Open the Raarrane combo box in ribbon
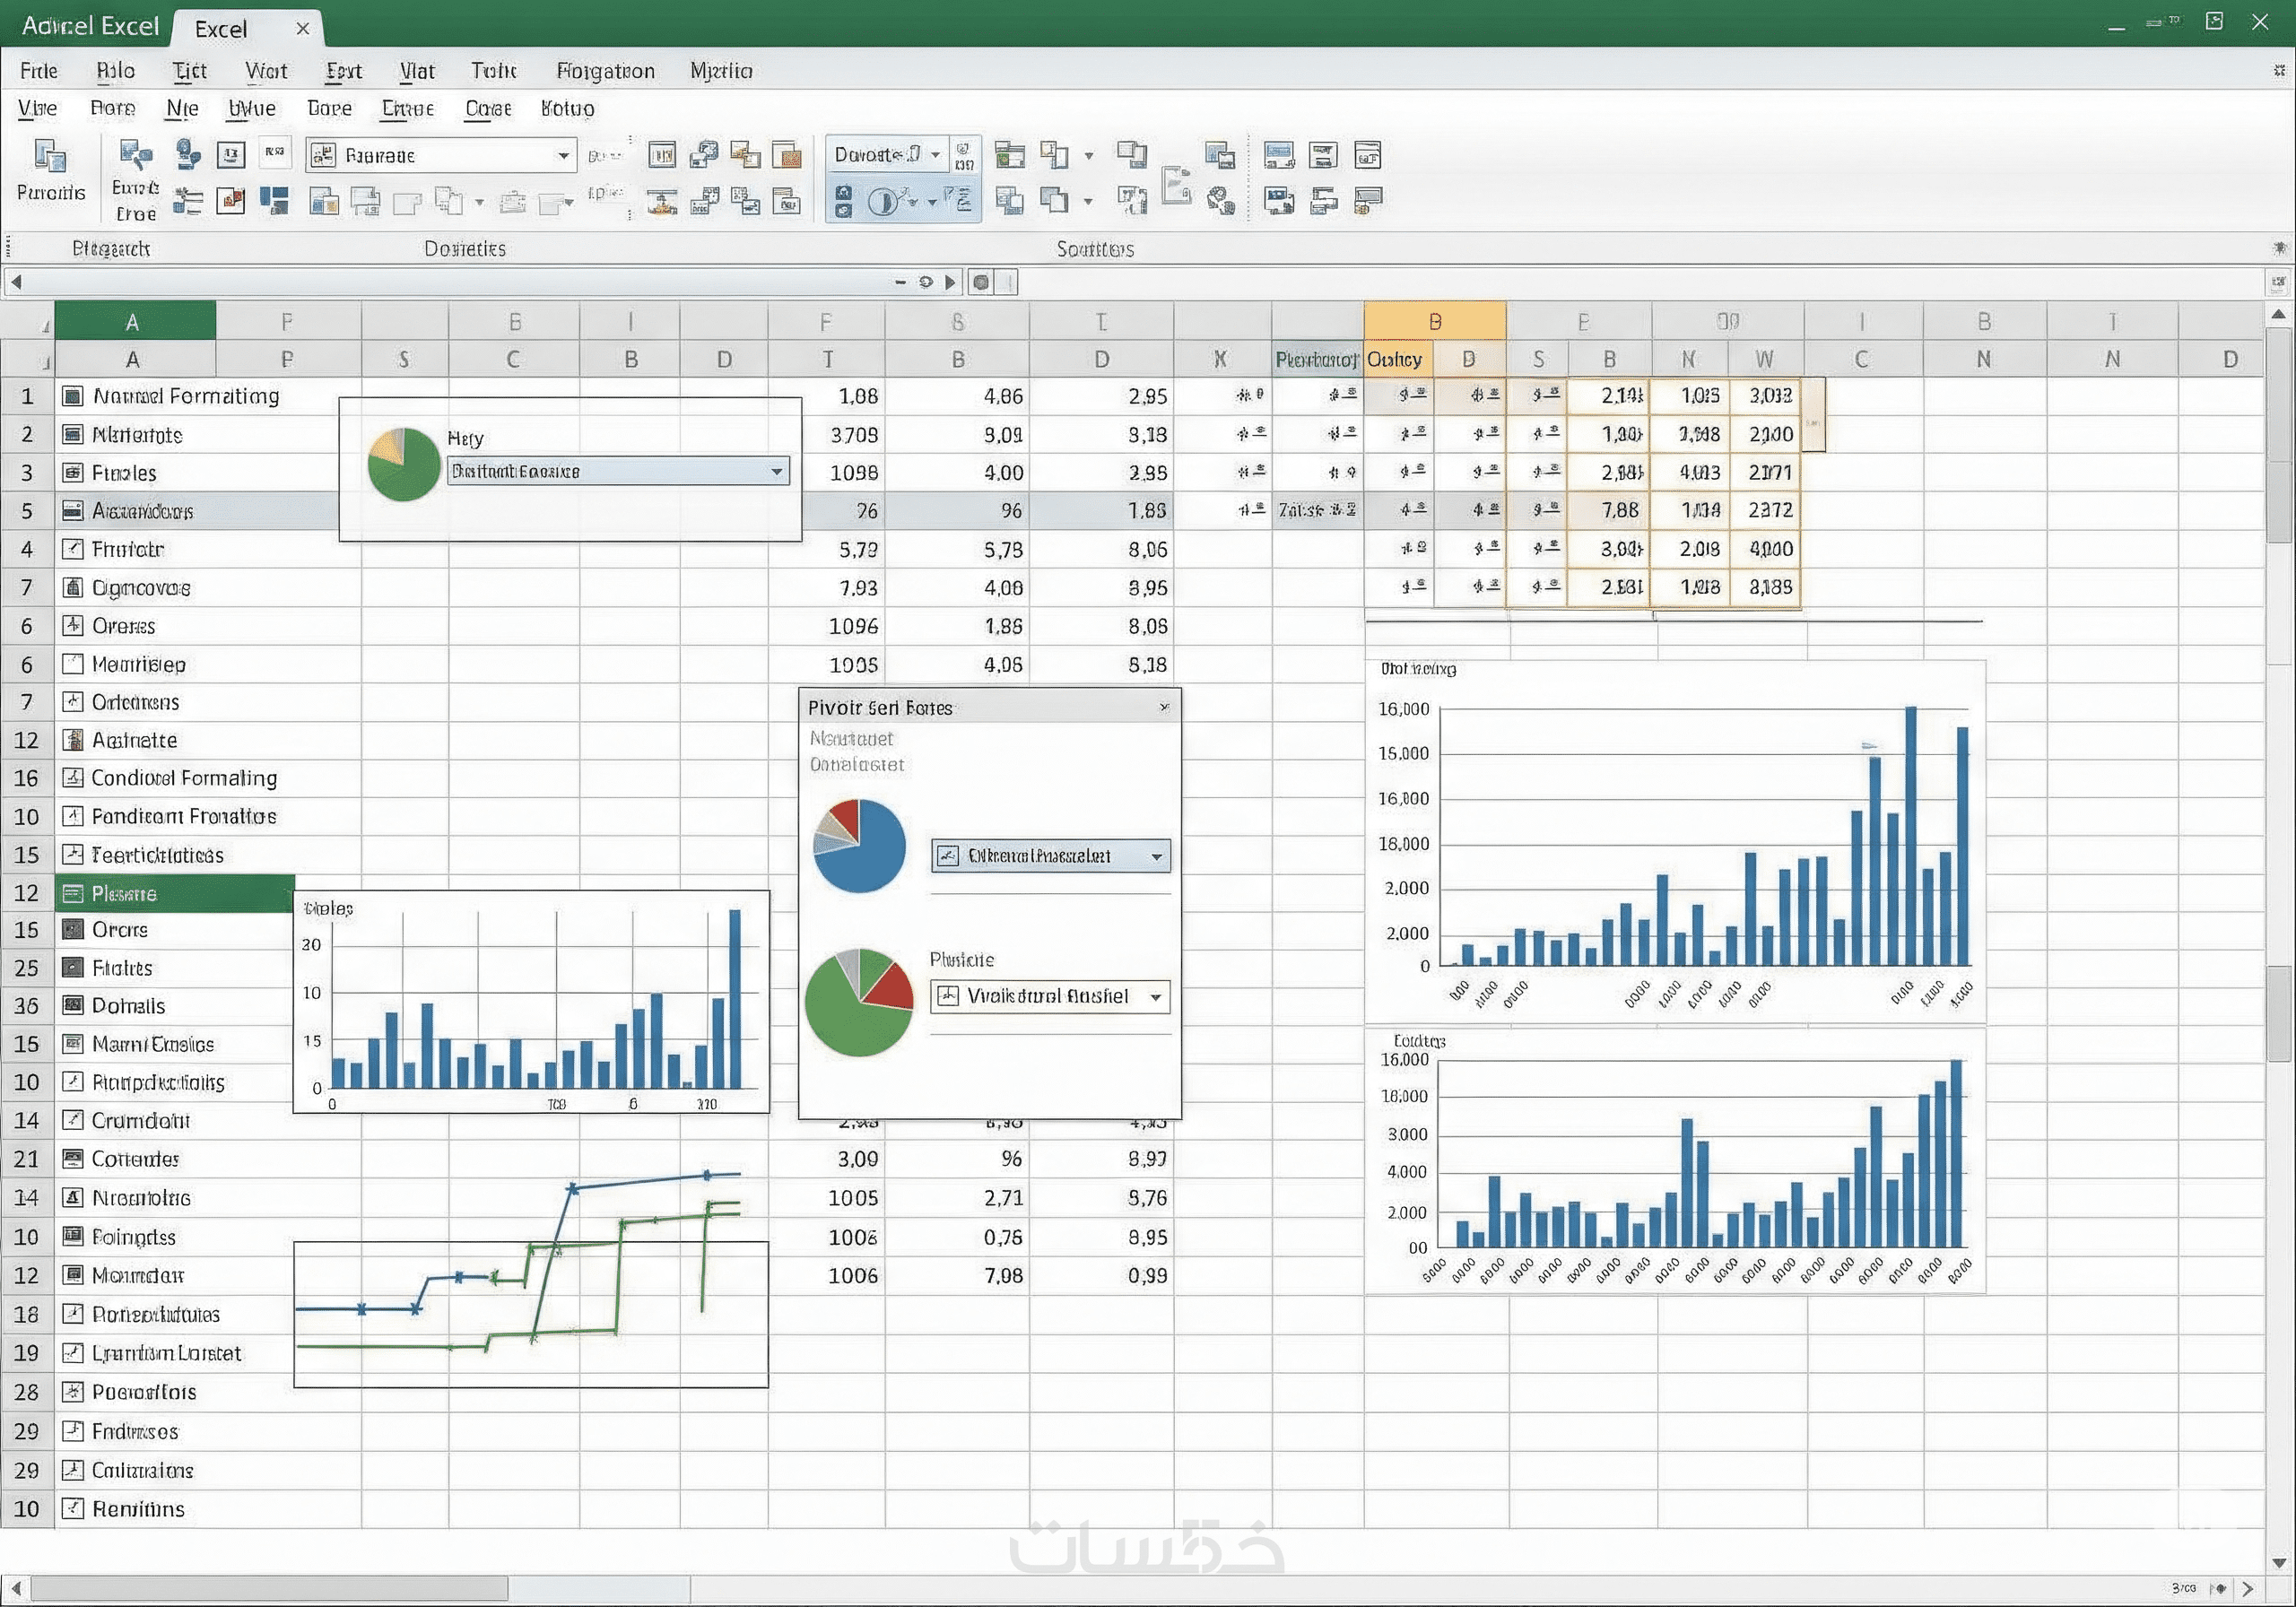Screen dimensions: 2296x1607 tap(563, 156)
